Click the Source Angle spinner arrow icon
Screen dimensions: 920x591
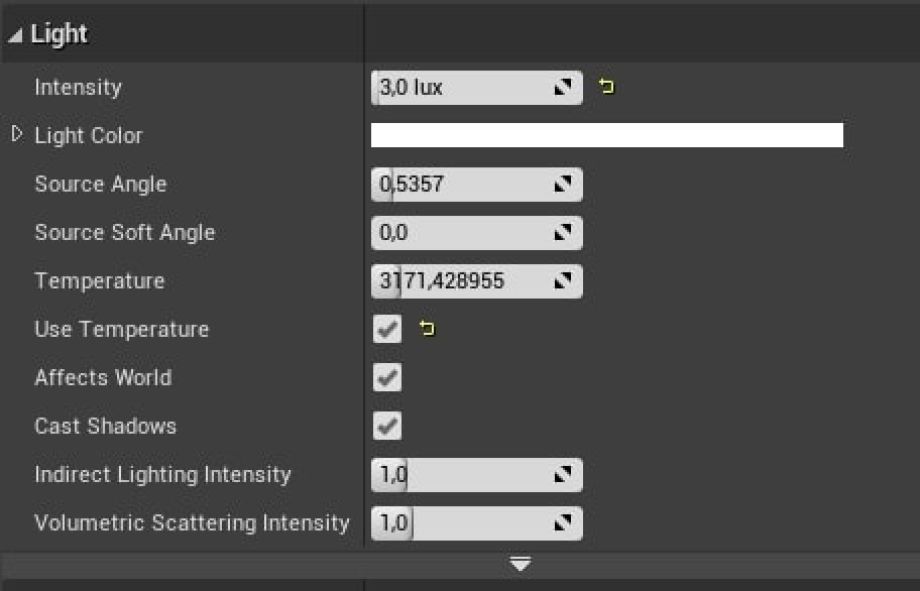pyautogui.click(x=563, y=185)
